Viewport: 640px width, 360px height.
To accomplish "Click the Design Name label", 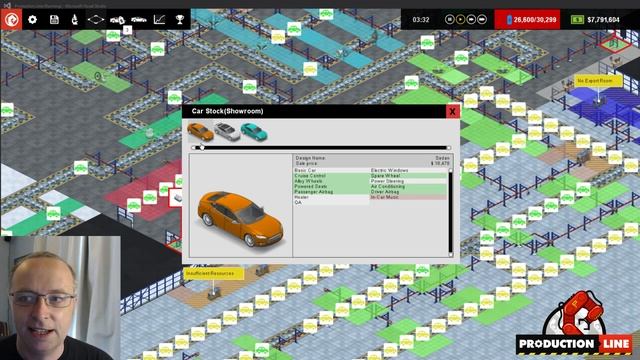I will point(310,158).
